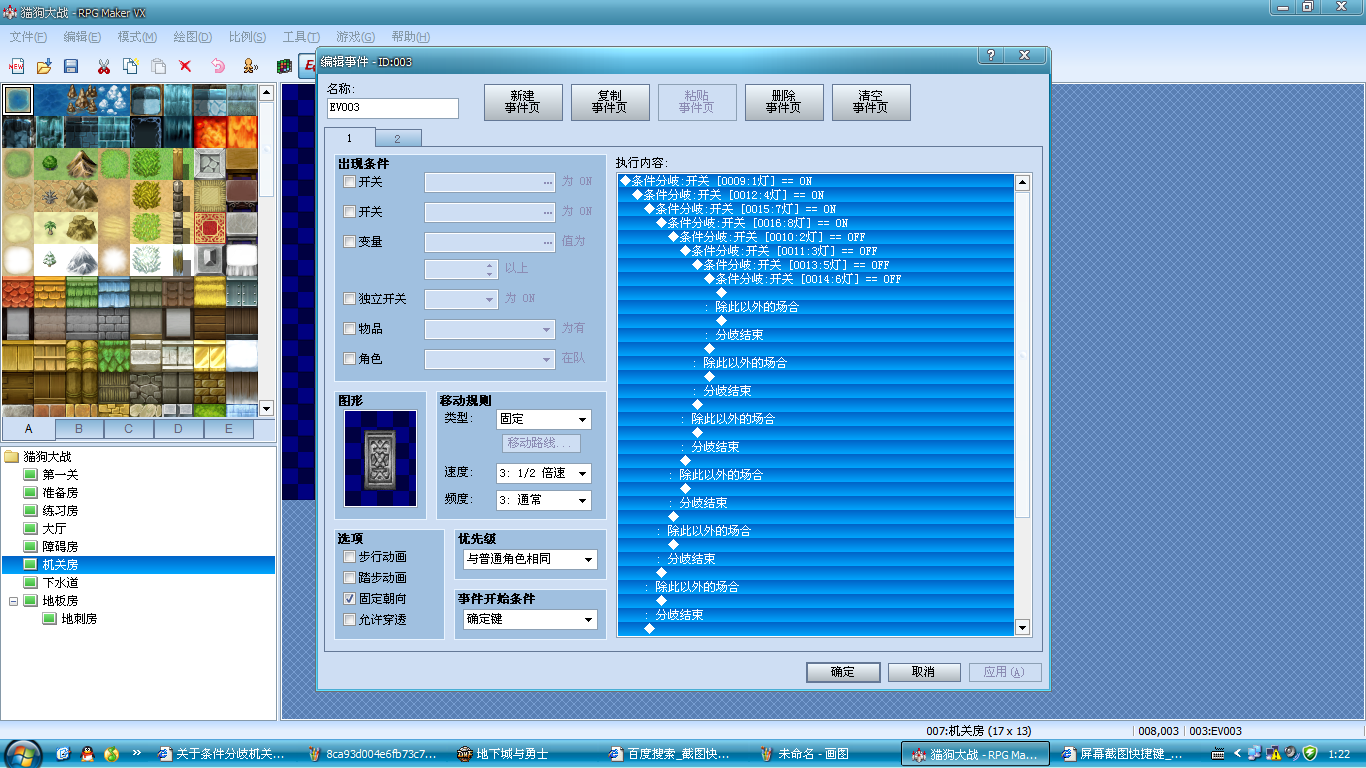The image size is (1366, 768).
Task: Select the first water tile in palette
Action: (18, 100)
